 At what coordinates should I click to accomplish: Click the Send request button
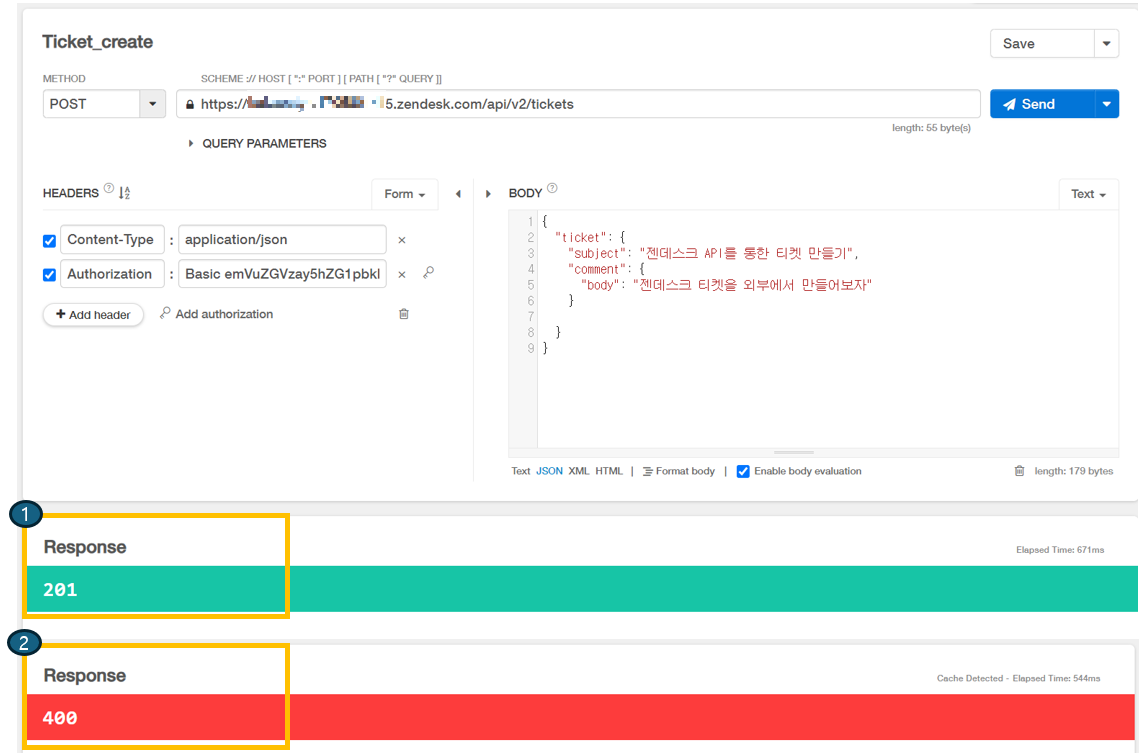1042,104
